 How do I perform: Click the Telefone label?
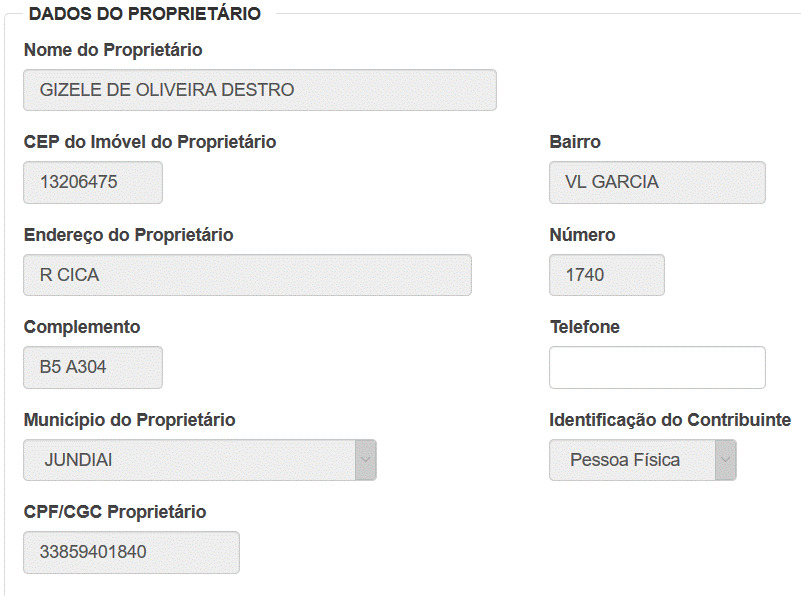(x=584, y=327)
